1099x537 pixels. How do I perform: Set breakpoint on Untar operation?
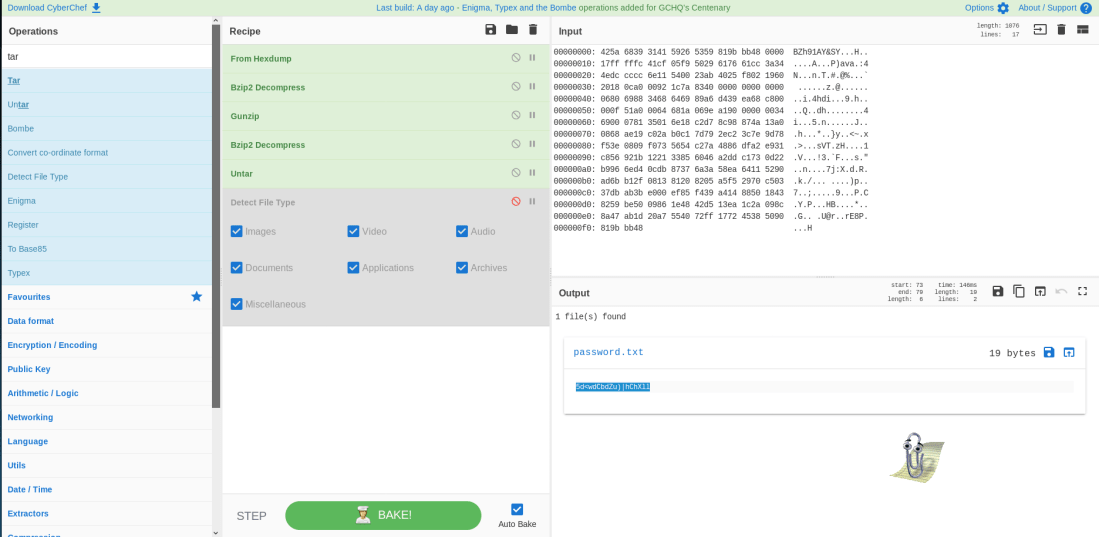532,173
